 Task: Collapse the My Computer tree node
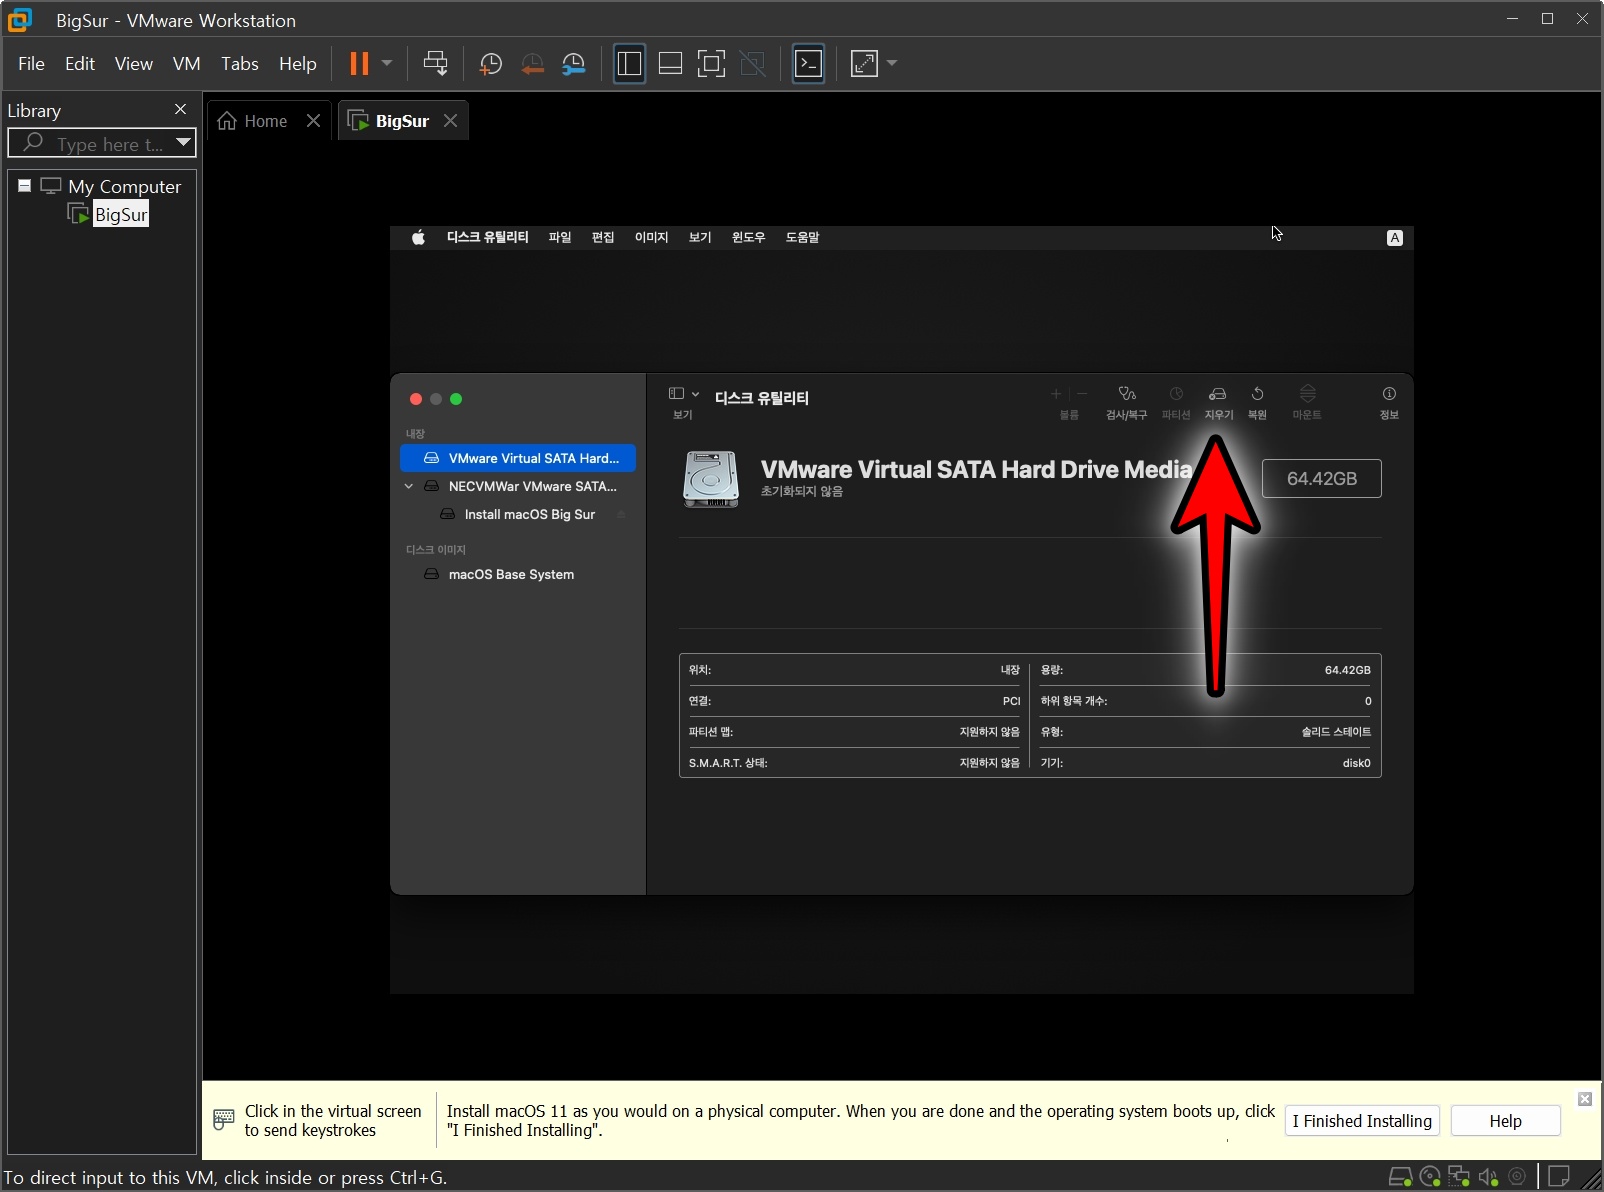24,186
